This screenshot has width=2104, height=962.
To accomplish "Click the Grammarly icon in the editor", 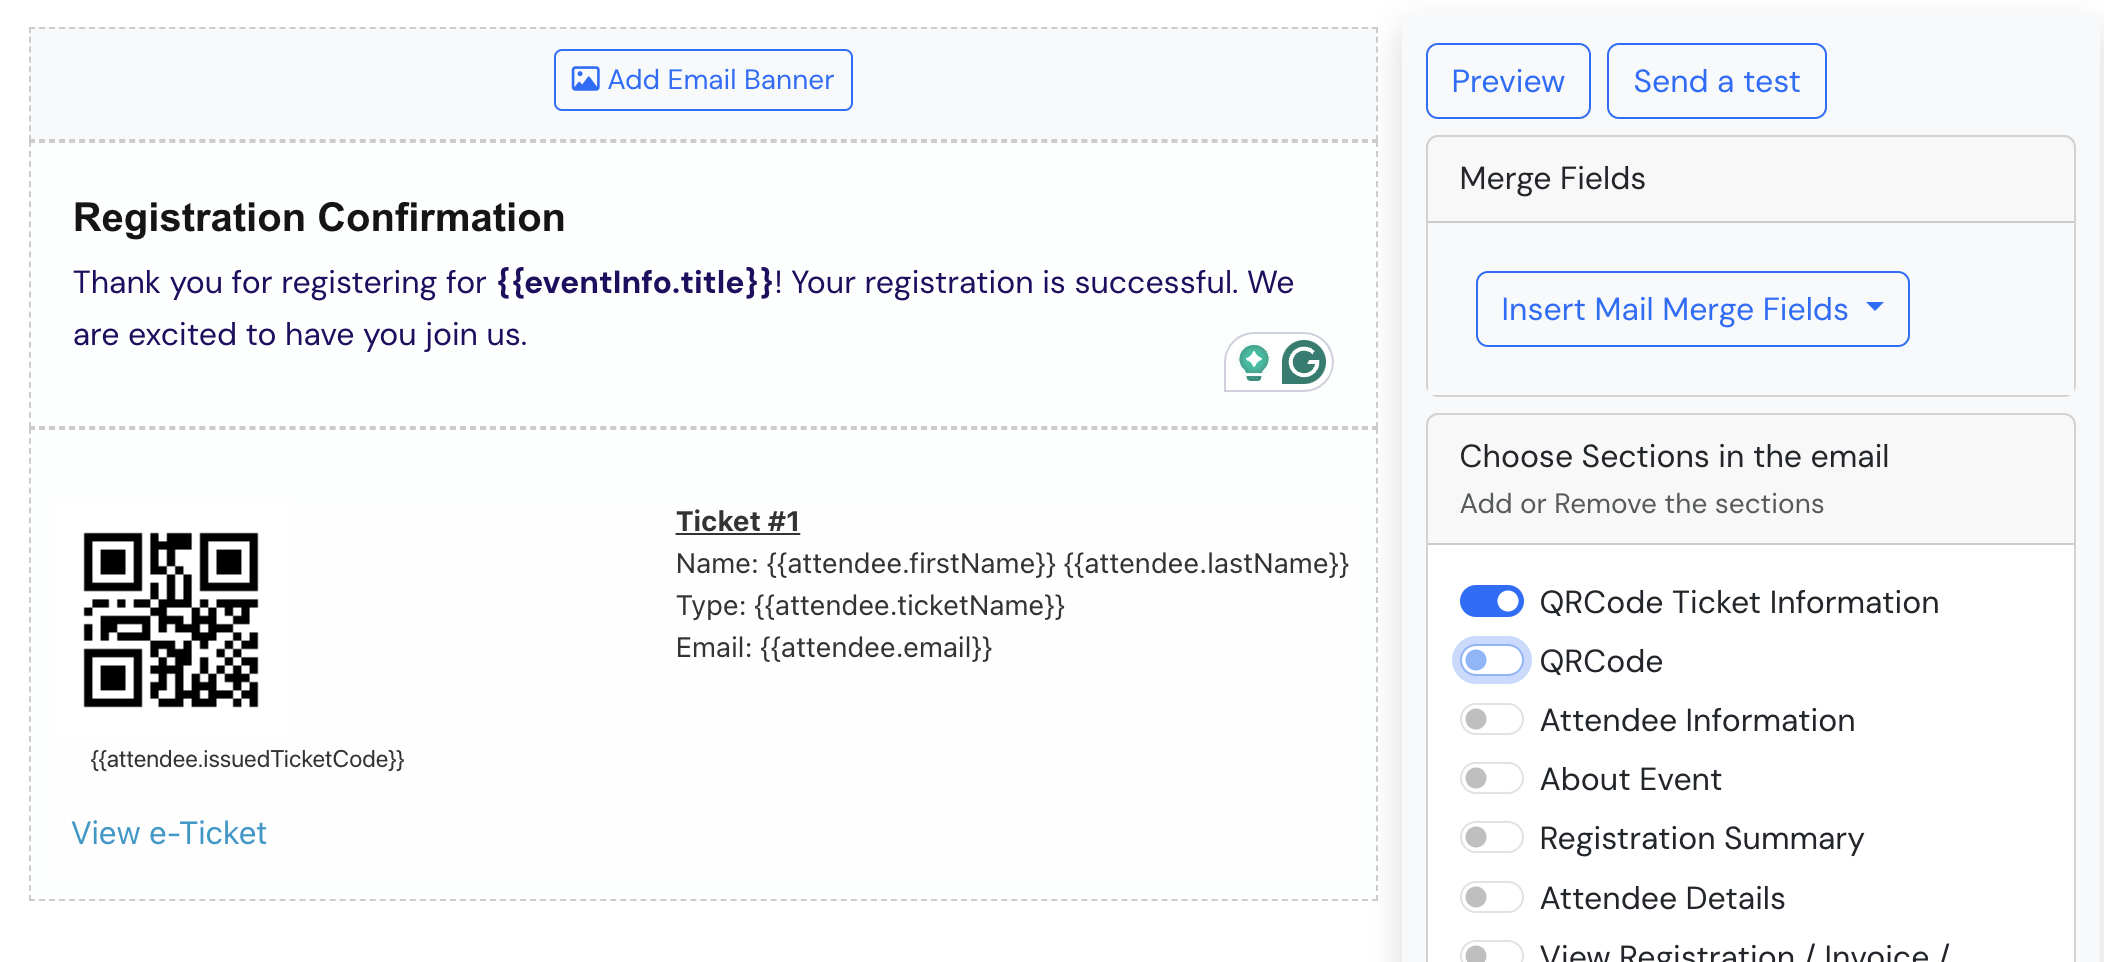I will point(1304,362).
